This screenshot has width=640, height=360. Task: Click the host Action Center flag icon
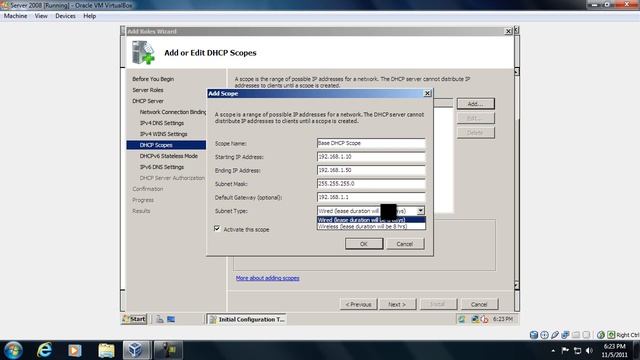565,351
